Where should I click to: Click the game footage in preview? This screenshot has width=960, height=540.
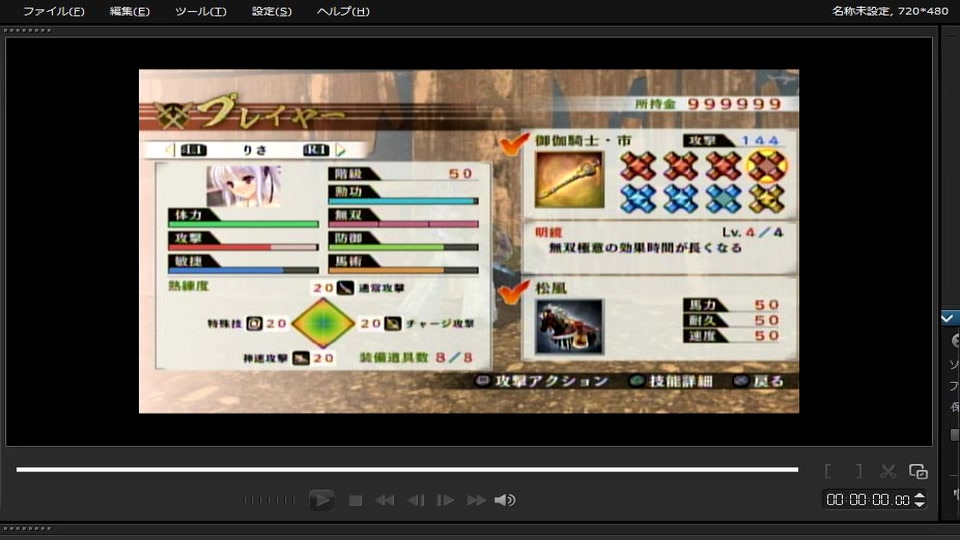click(x=469, y=241)
